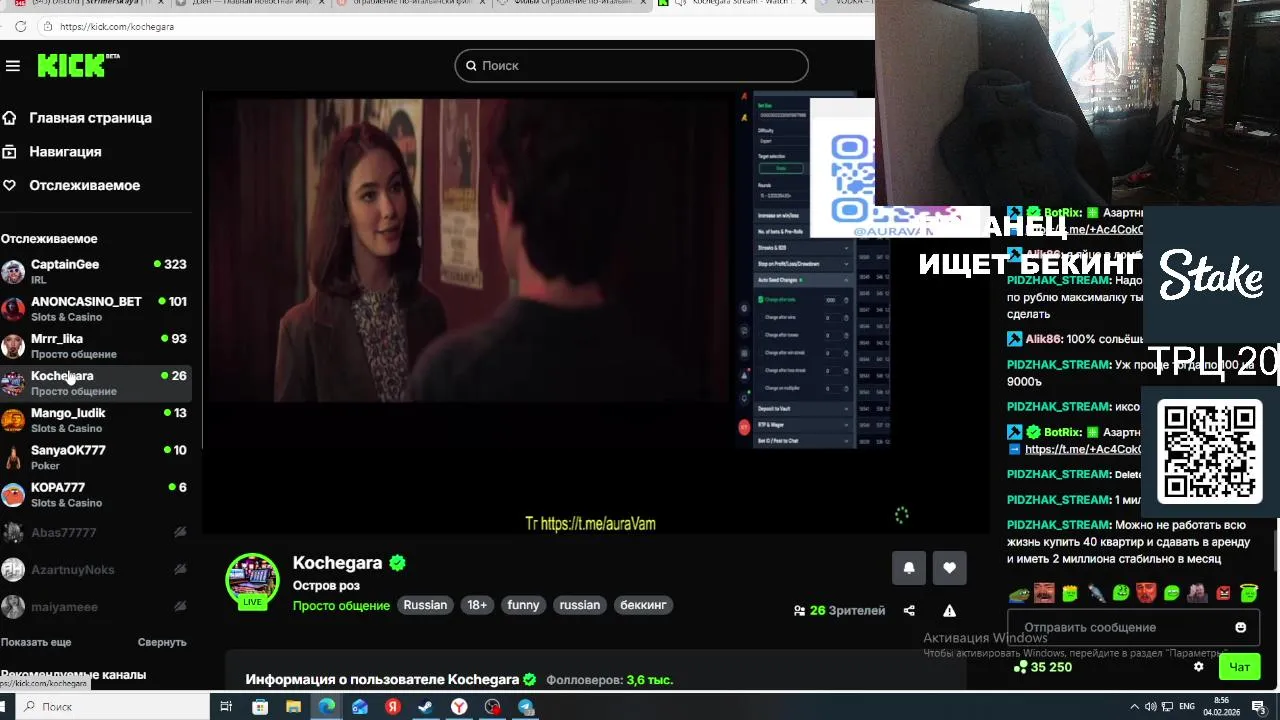
Task: Reload the page in browser
Action: click(20, 26)
